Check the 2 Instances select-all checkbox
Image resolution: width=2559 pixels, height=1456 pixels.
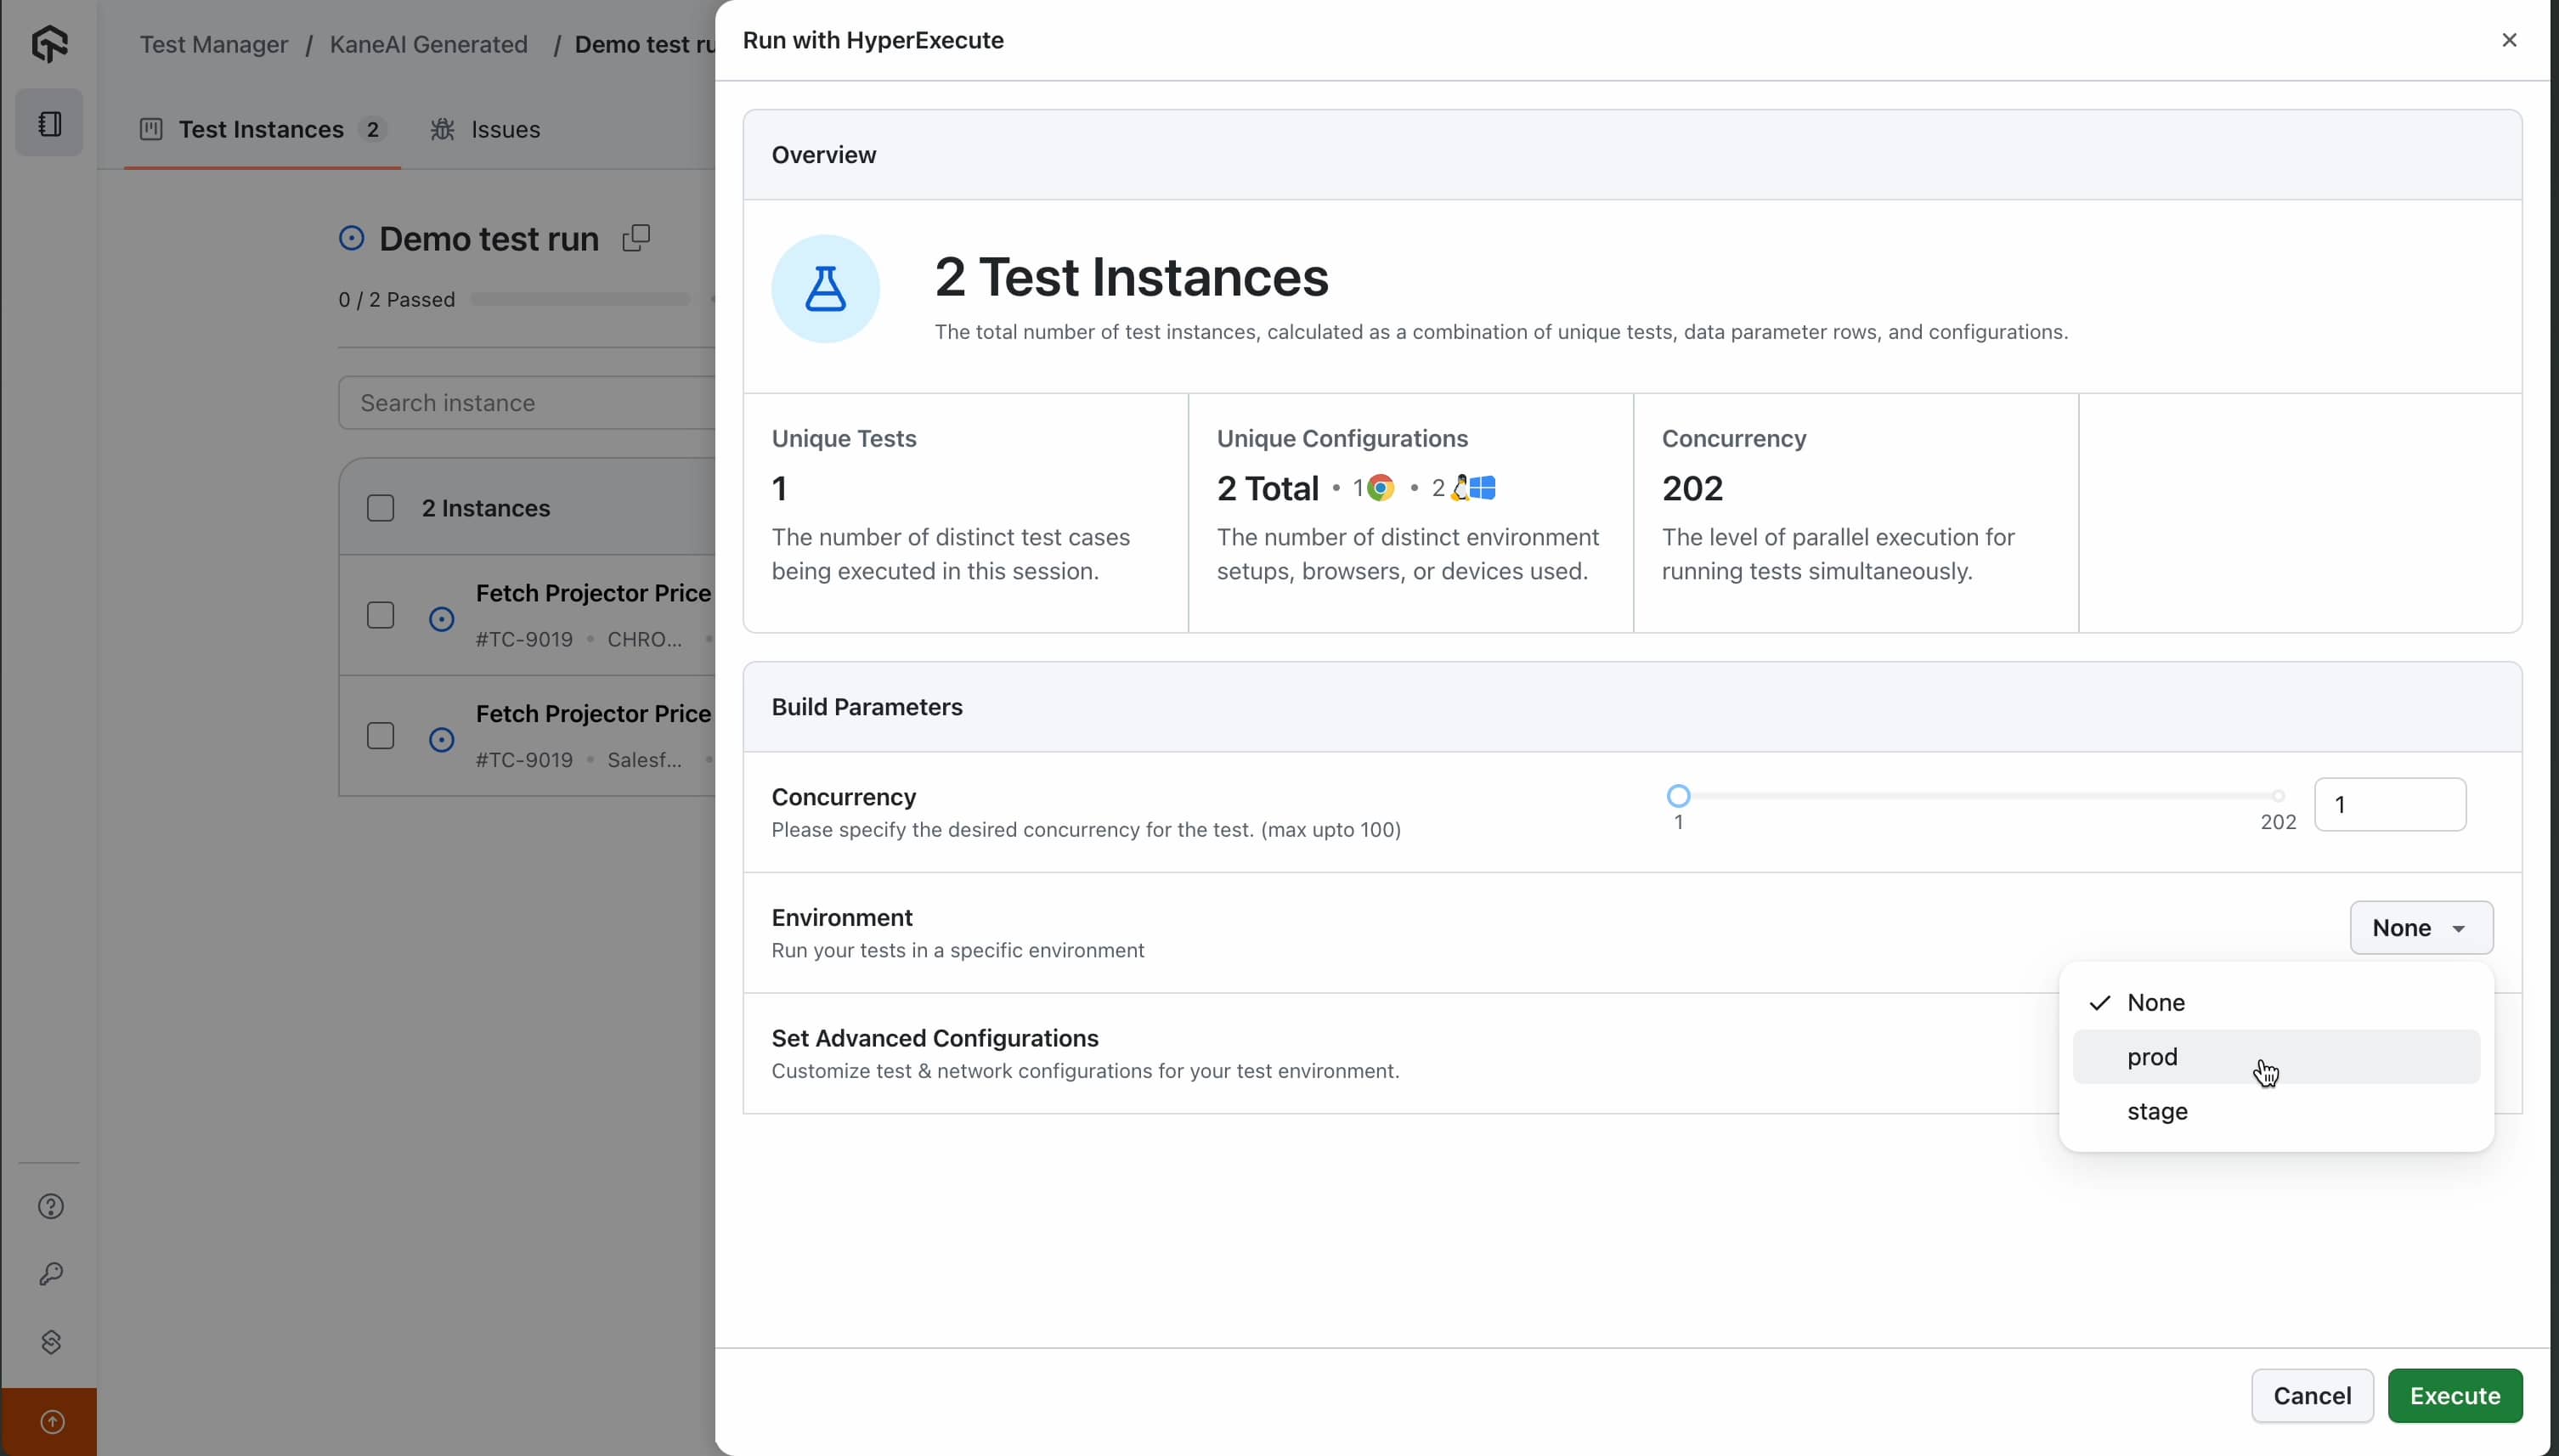coord(380,508)
